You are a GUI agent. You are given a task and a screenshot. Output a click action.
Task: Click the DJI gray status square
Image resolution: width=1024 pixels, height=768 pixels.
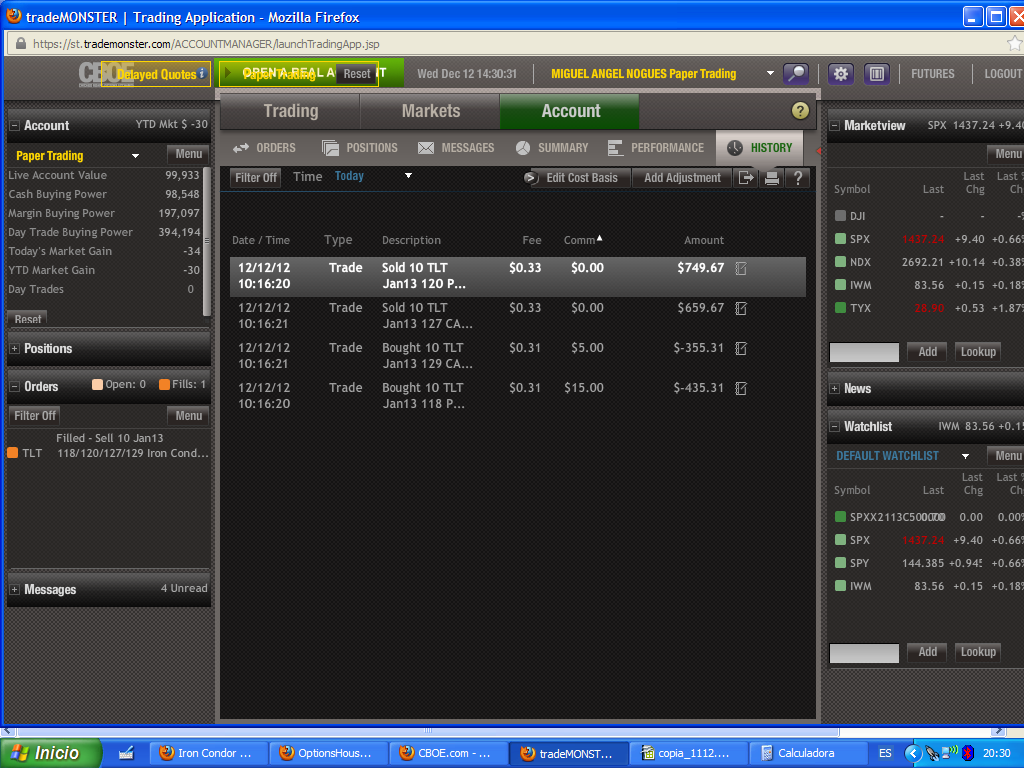840,216
